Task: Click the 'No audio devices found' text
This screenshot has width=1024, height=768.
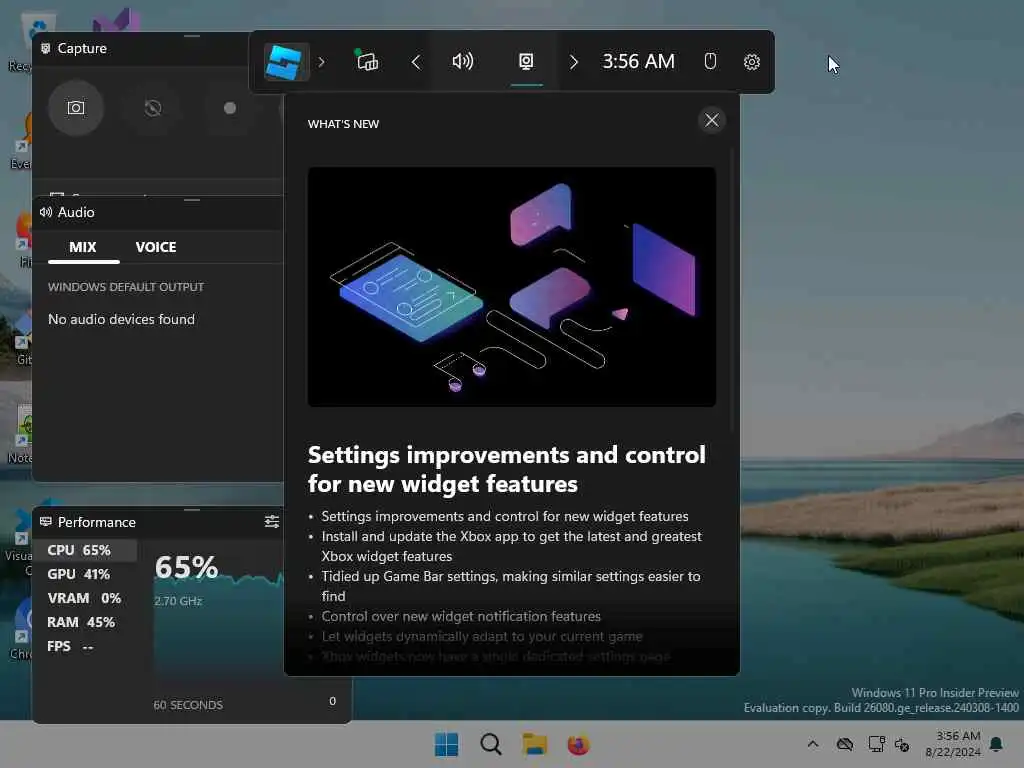Action: [x=121, y=319]
